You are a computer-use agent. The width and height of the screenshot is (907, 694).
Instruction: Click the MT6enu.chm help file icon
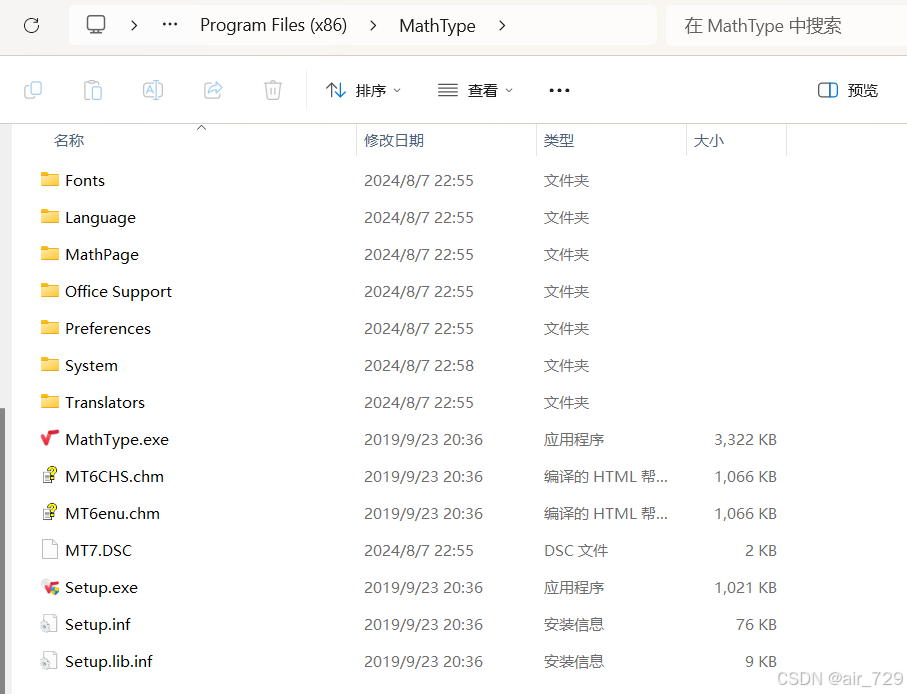pyautogui.click(x=50, y=512)
